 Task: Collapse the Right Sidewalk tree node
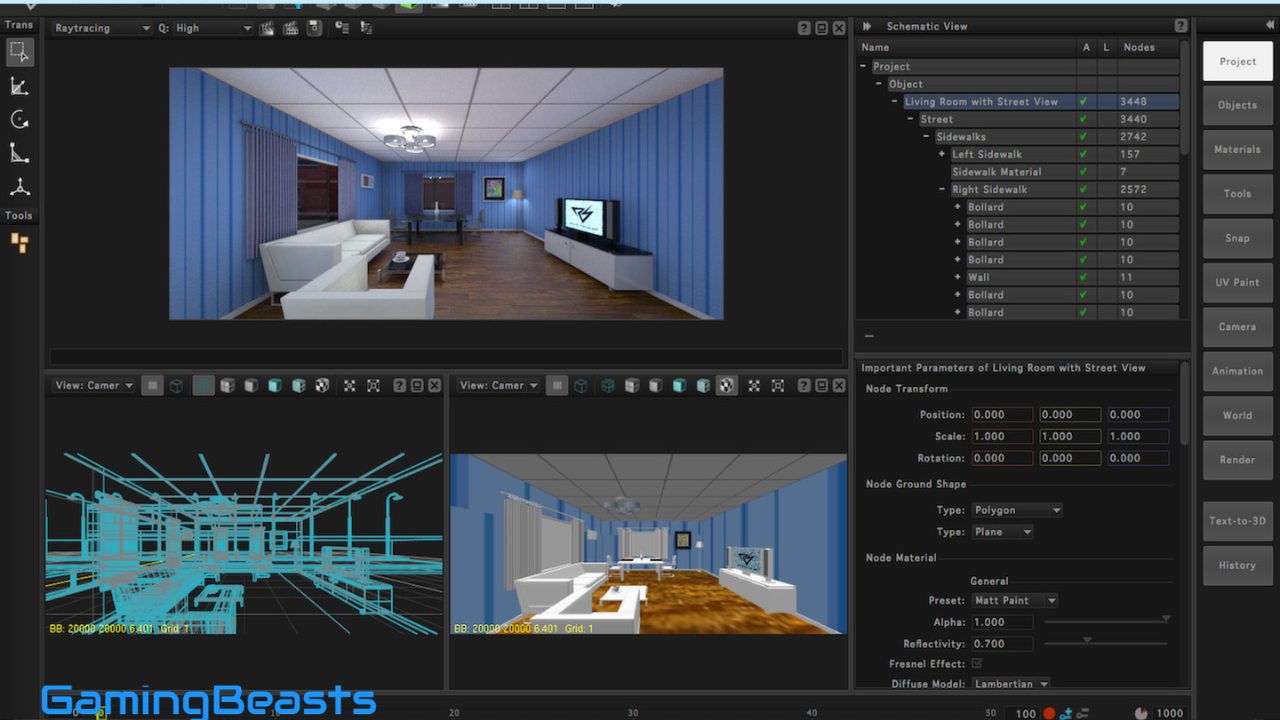[942, 189]
